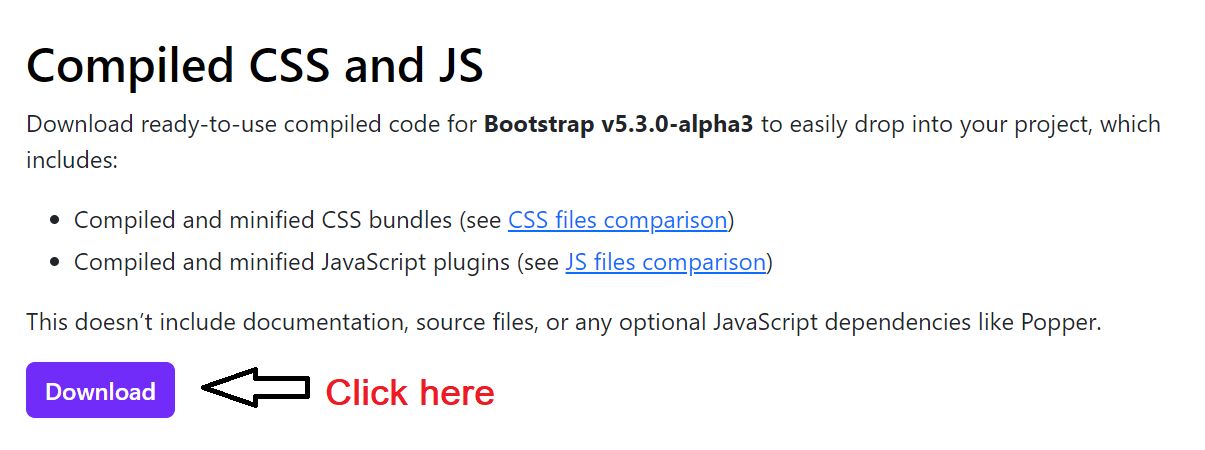Click the purple Download button

point(100,391)
